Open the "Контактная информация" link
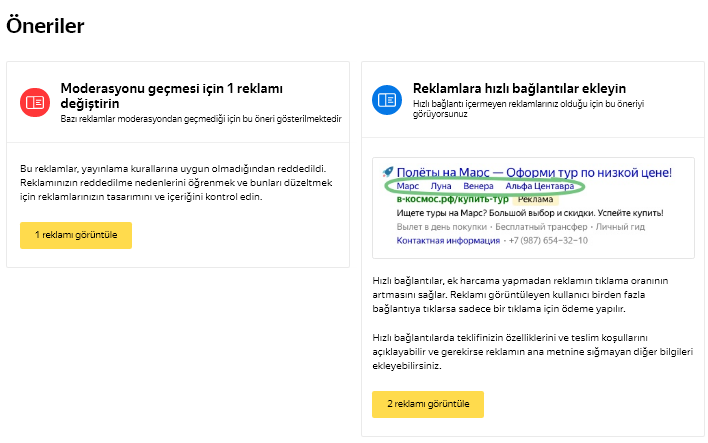708x443 pixels. pyautogui.click(x=448, y=241)
